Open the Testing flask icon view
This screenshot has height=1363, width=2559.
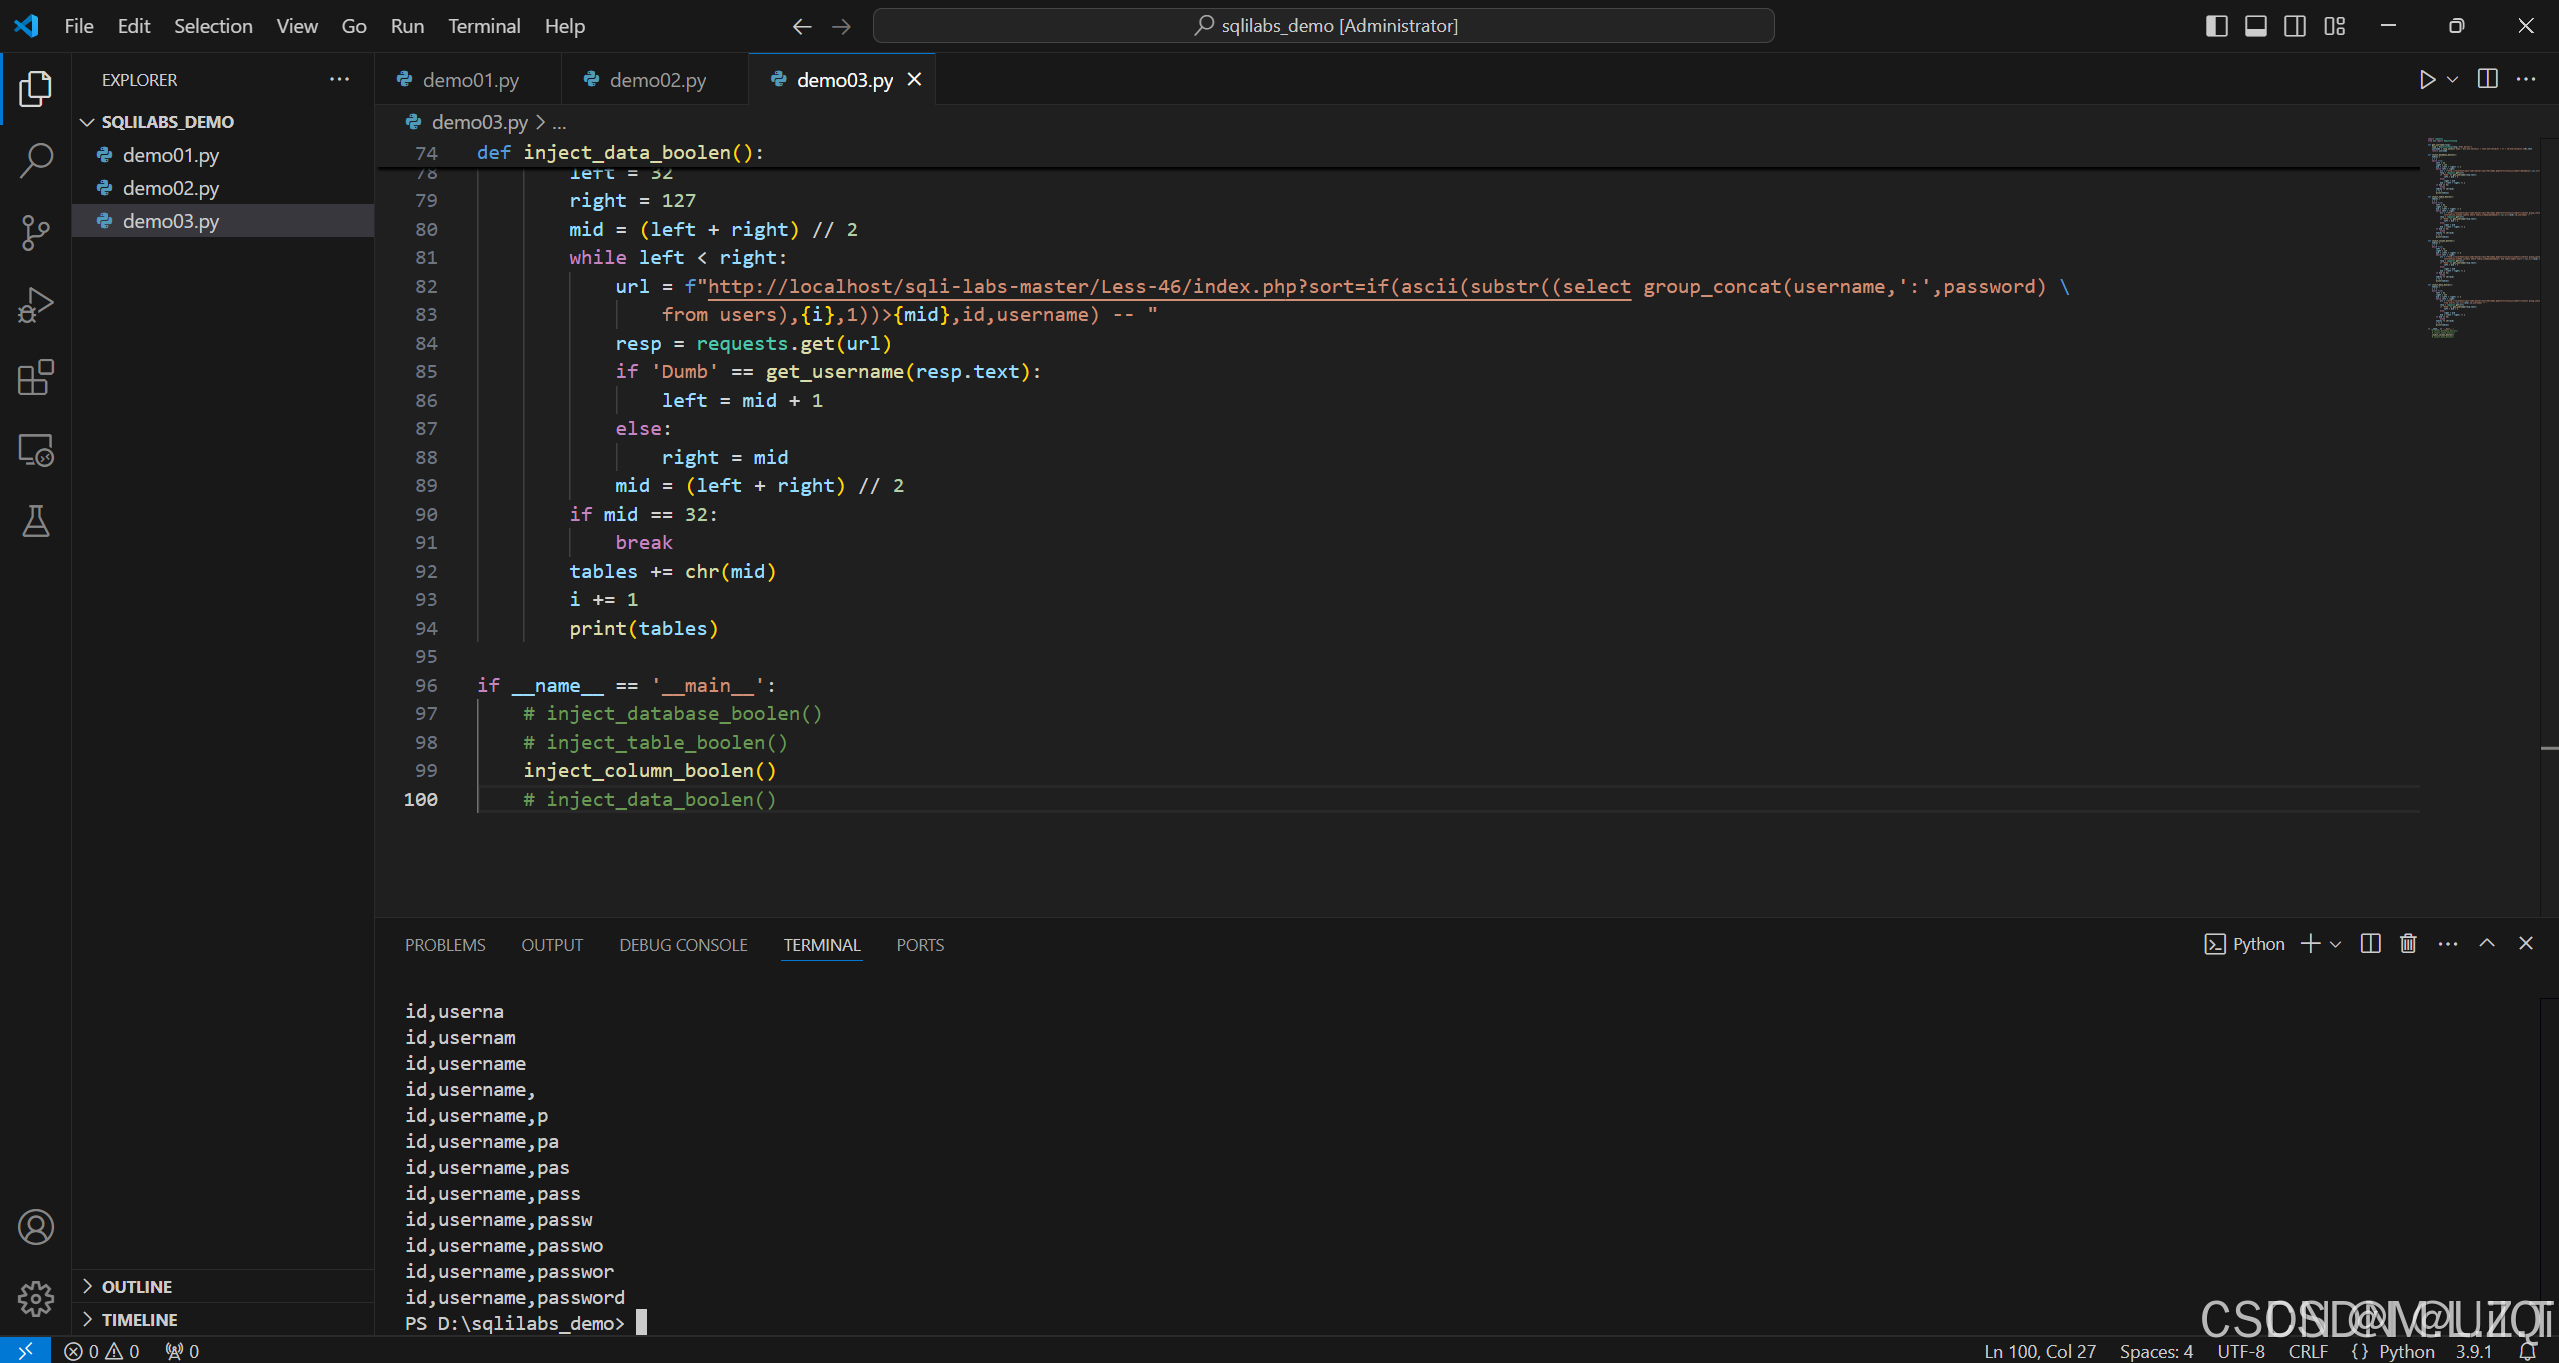coord(36,521)
